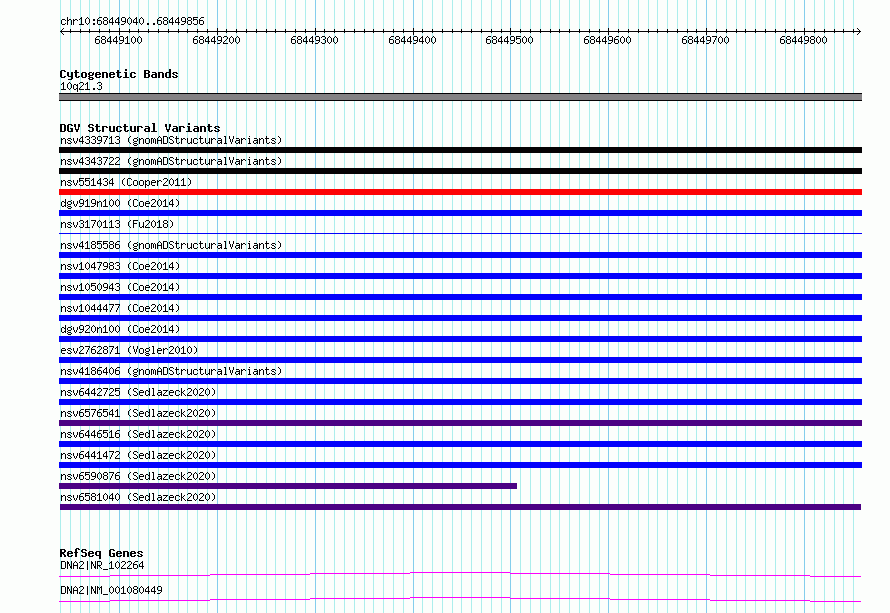
Task: Open variant nsv6442725 (Sedlazeck2020) label
Action: [x=138, y=392]
